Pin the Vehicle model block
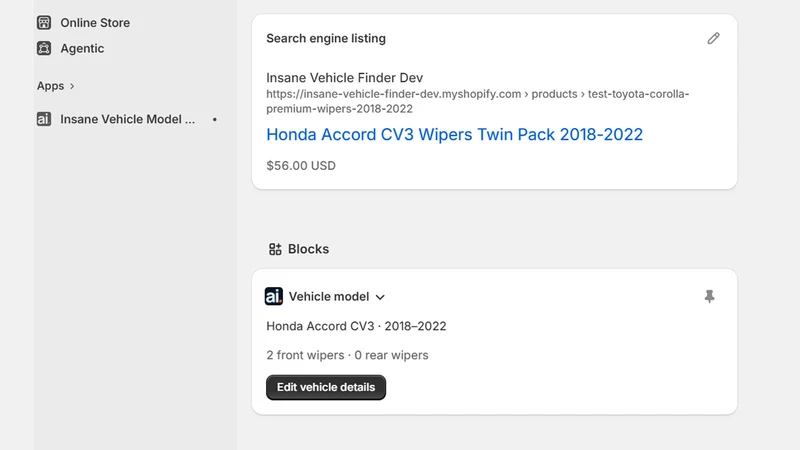Viewport: 800px width, 450px height. coord(709,296)
